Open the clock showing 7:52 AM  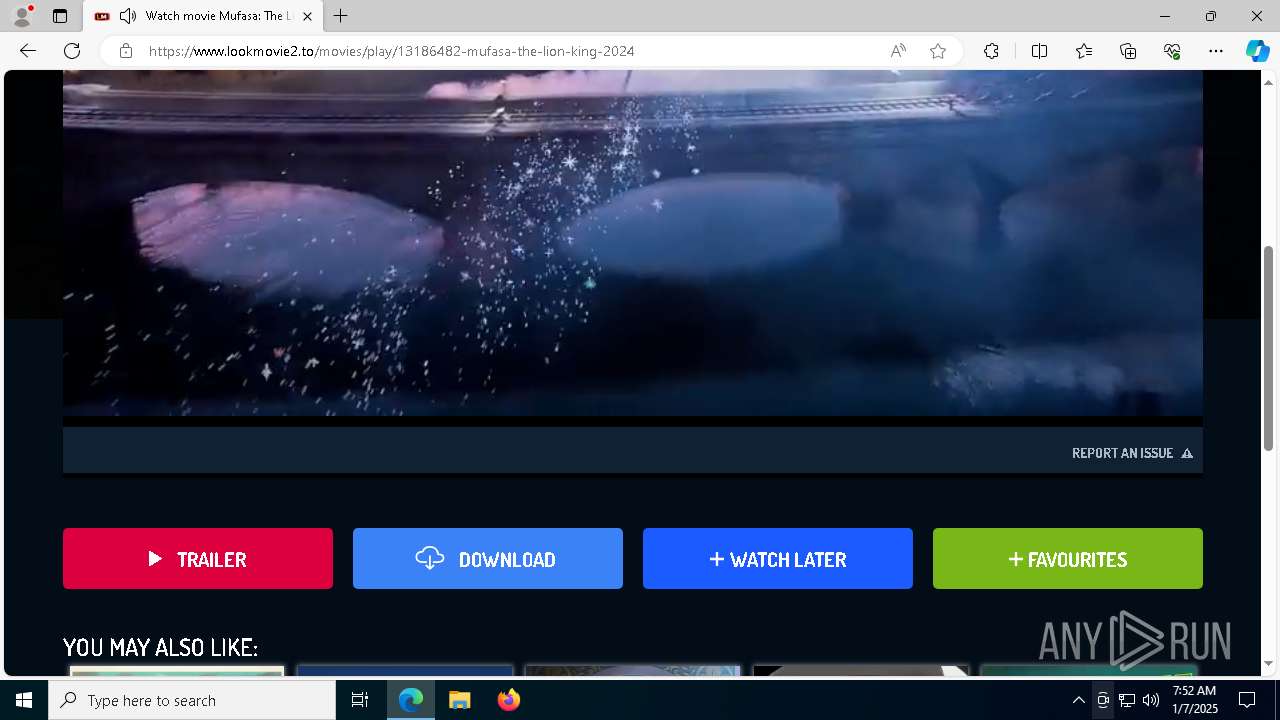(x=1194, y=700)
